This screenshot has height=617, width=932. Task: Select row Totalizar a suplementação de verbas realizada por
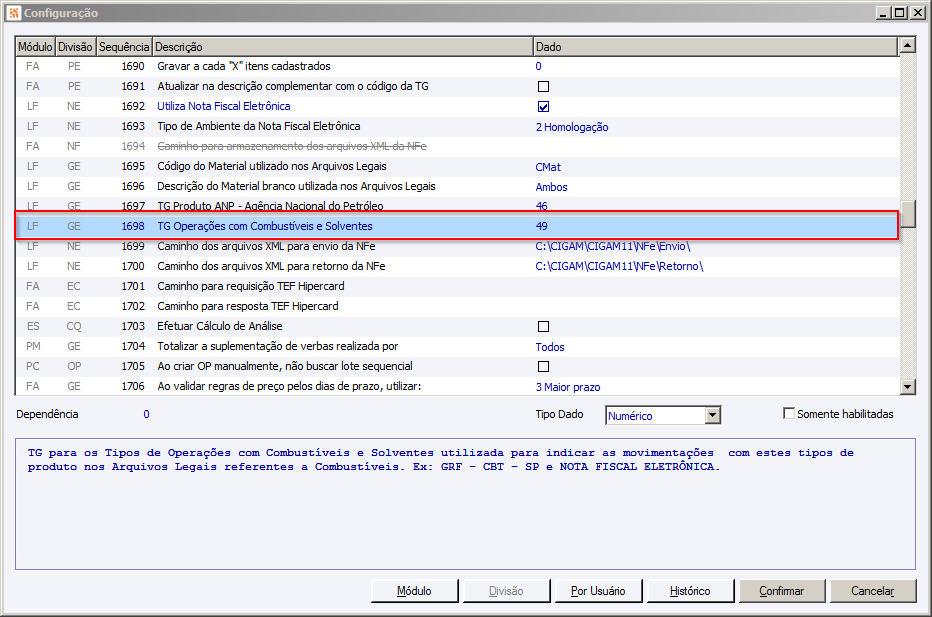pos(456,347)
